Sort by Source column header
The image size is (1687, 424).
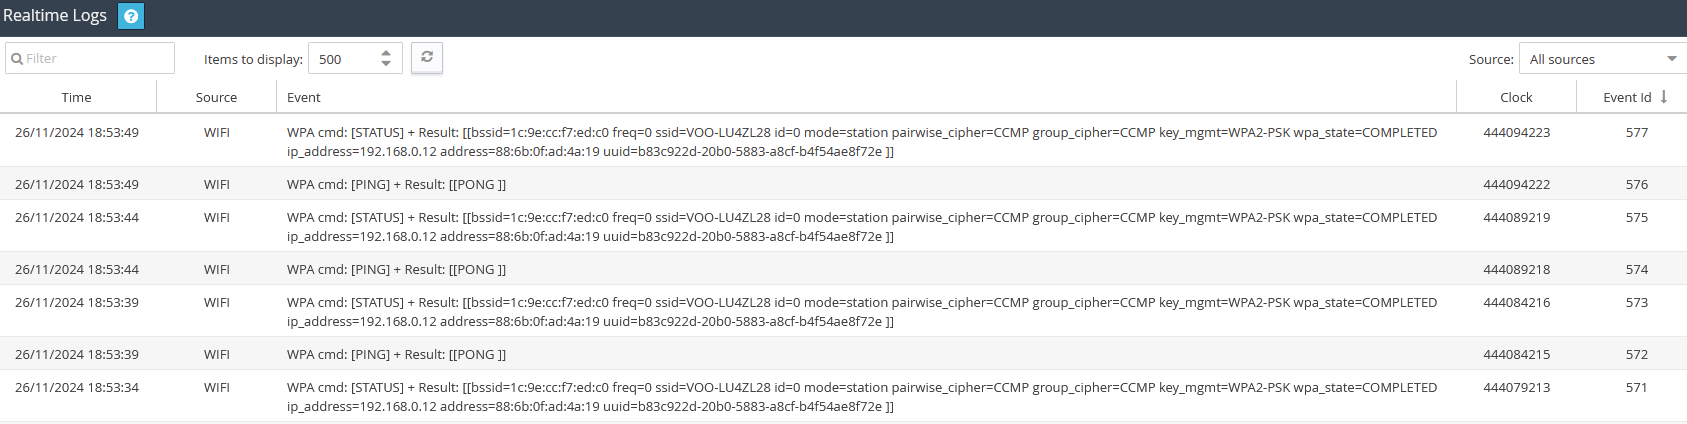point(216,97)
